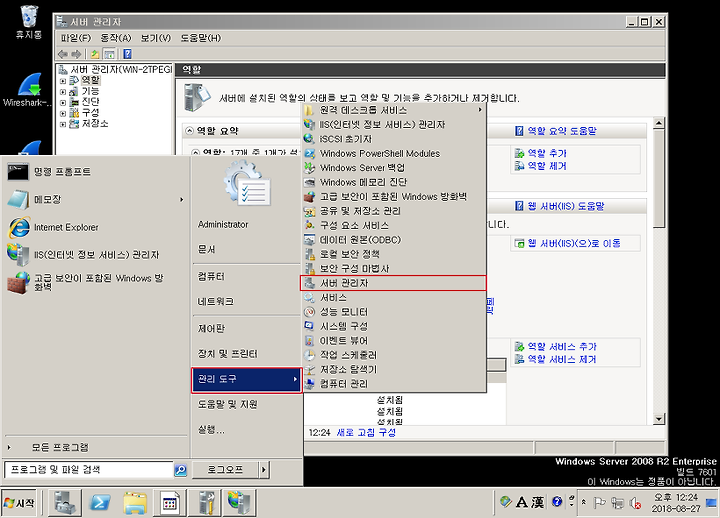Open 보안 구성 마법사 entry

[393, 269]
